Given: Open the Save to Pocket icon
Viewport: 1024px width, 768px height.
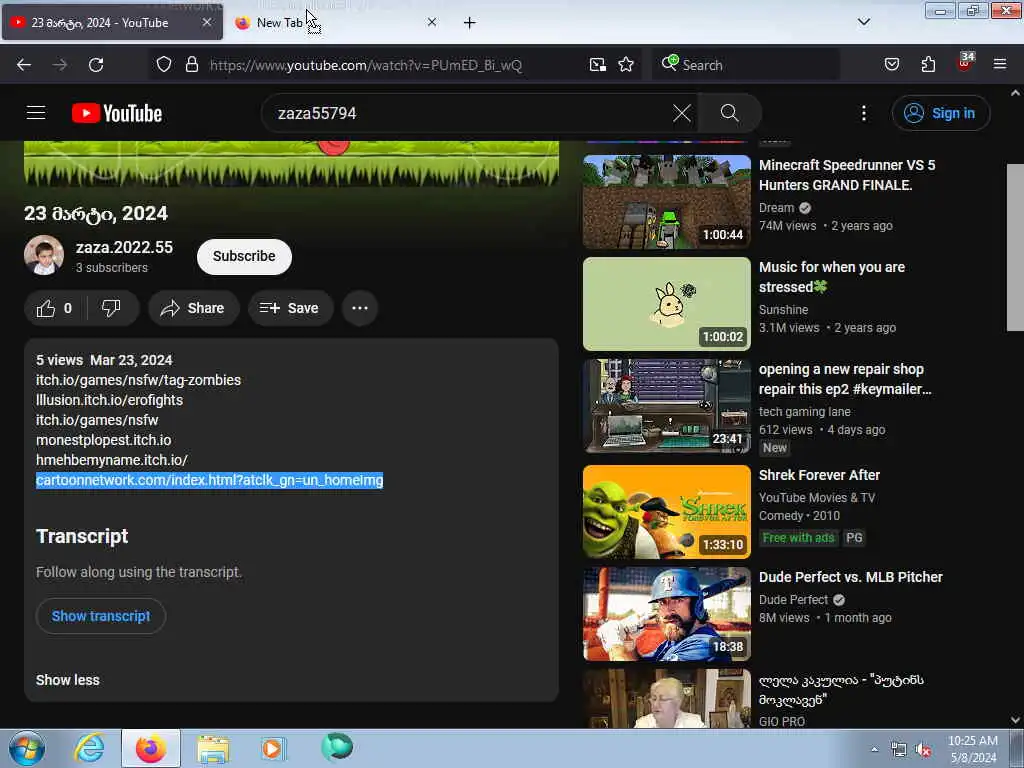Looking at the screenshot, I should pyautogui.click(x=891, y=65).
